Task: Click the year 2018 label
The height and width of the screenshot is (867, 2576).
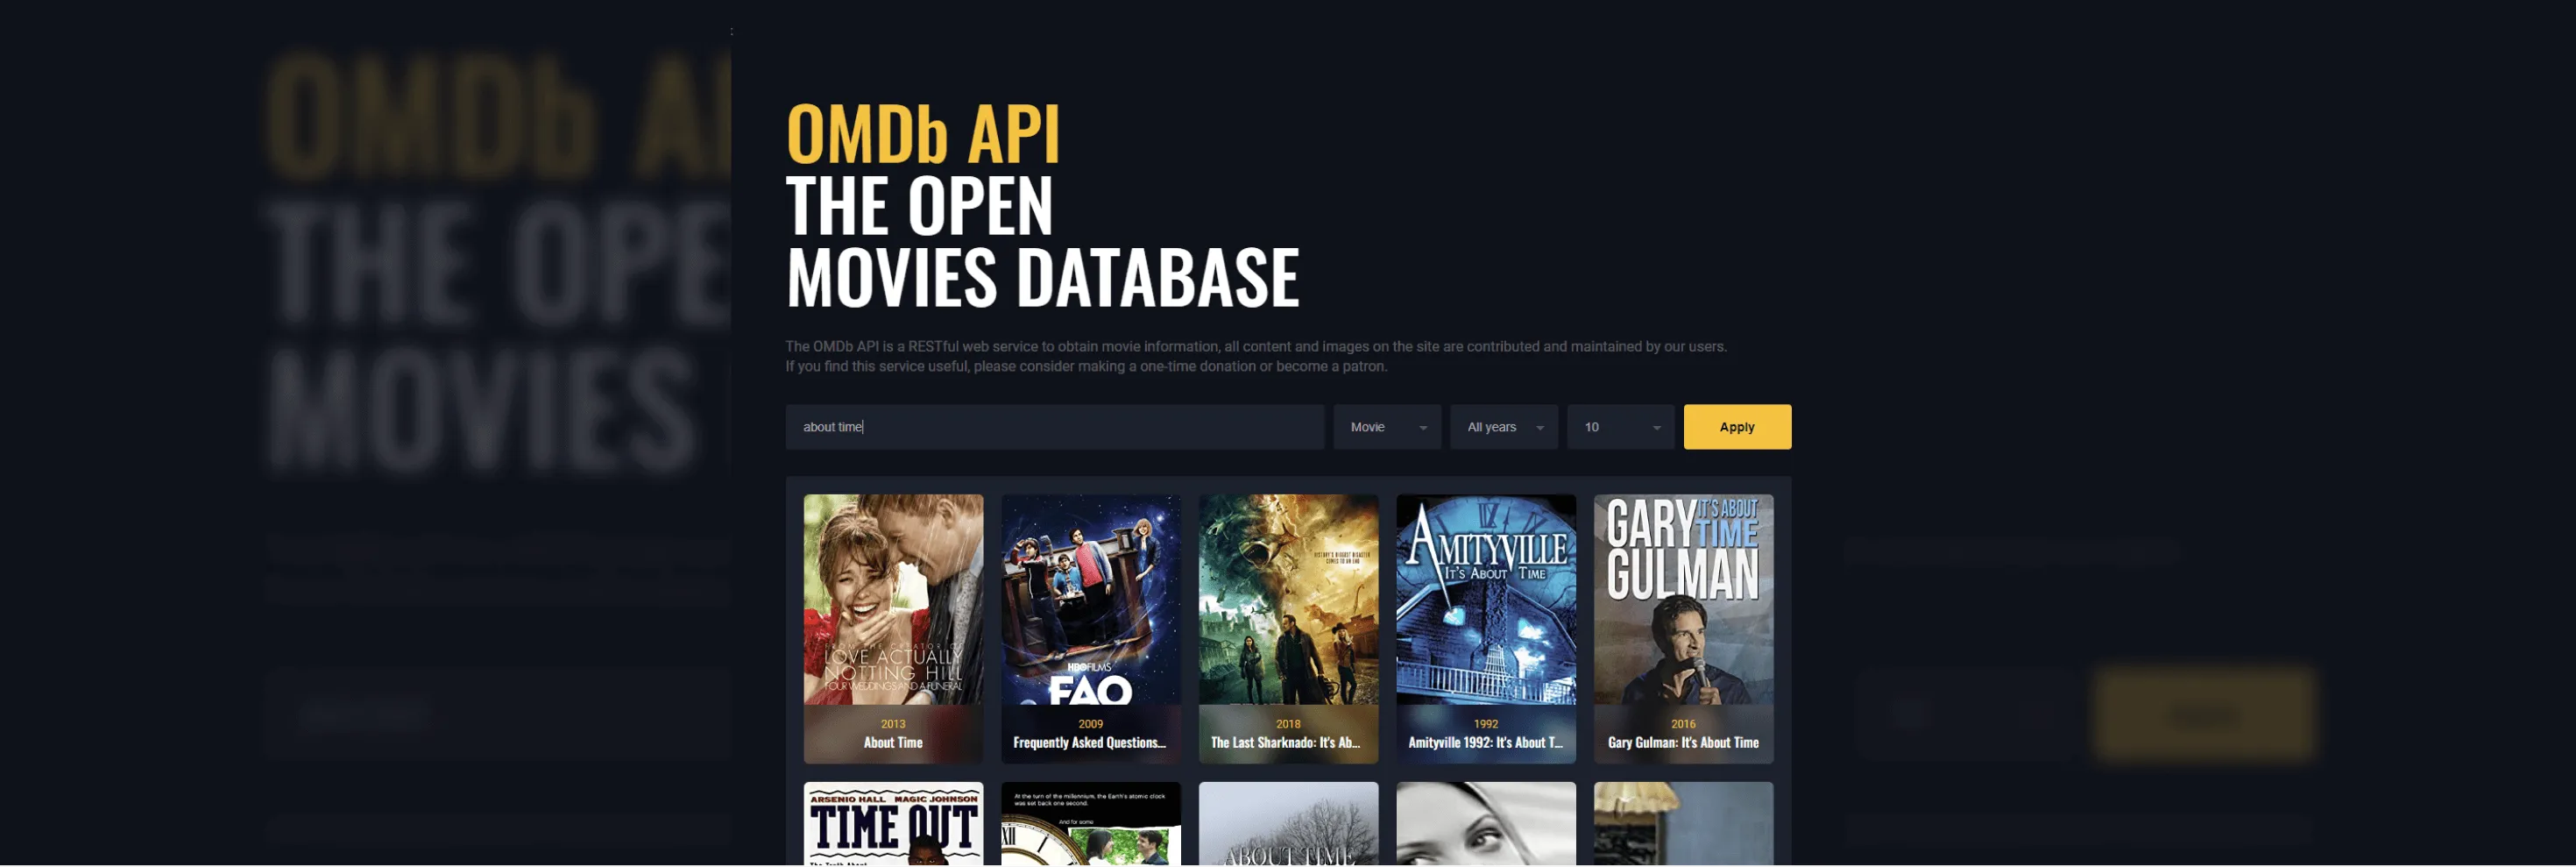Action: point(1288,724)
